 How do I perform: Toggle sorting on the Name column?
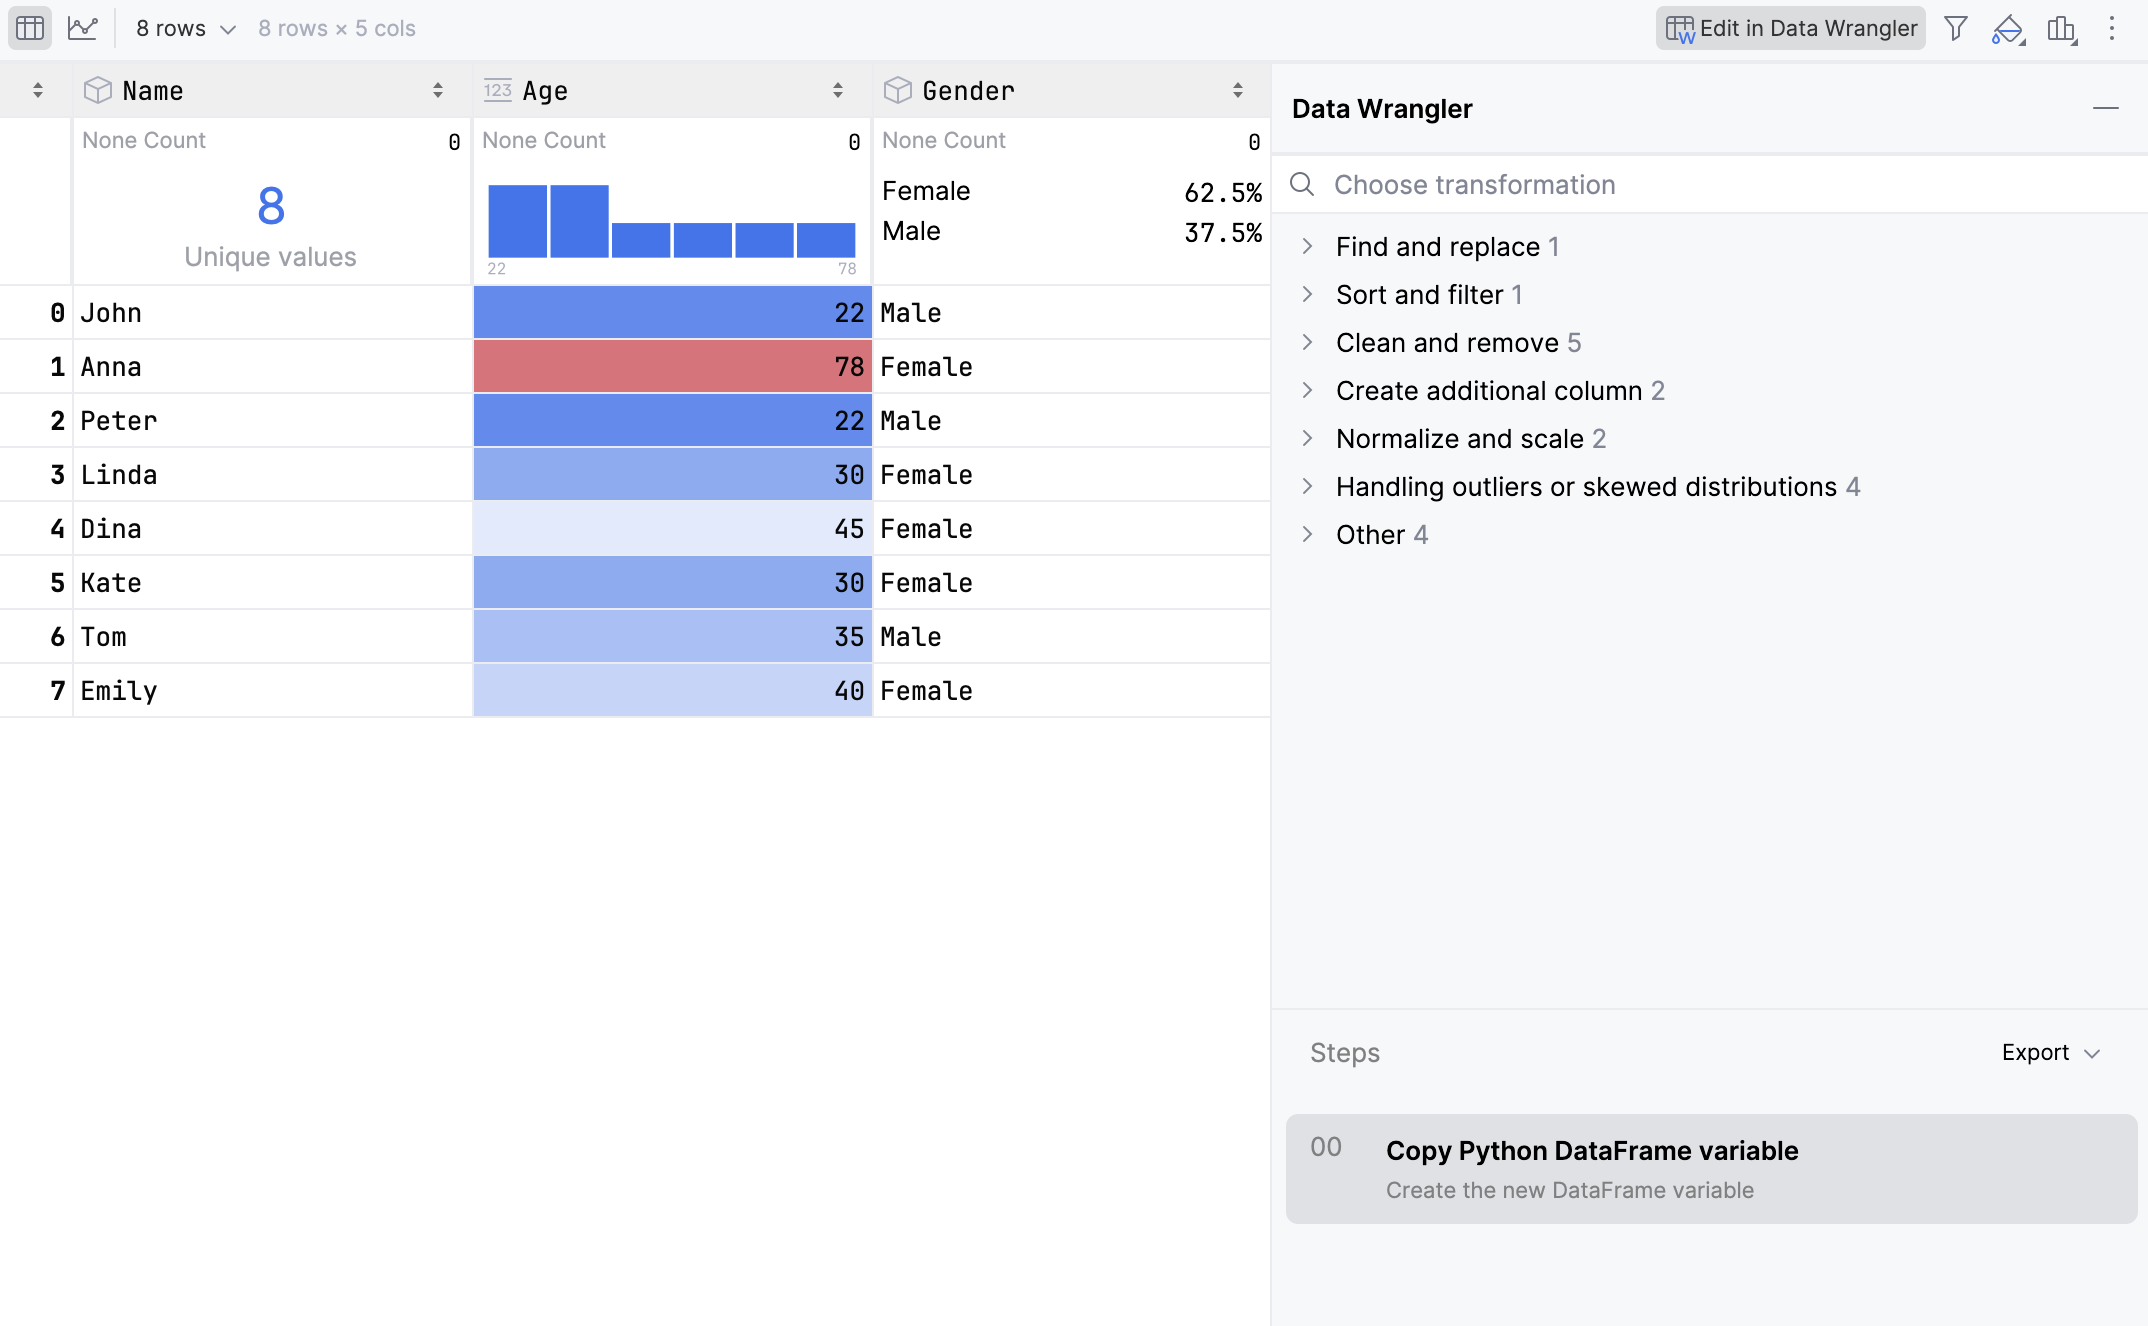click(438, 89)
